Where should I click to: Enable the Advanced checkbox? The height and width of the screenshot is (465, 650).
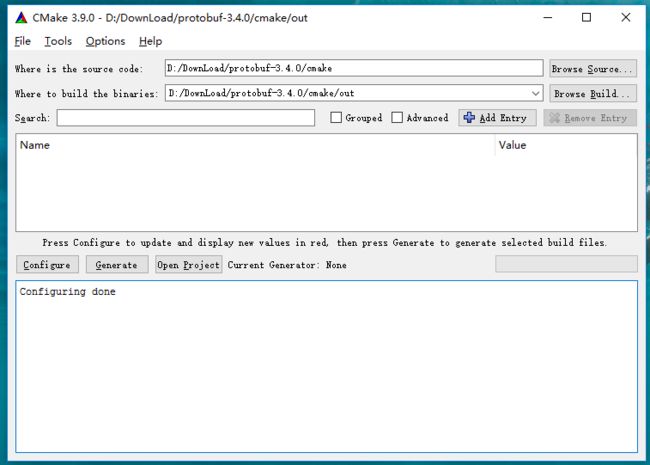pos(397,118)
